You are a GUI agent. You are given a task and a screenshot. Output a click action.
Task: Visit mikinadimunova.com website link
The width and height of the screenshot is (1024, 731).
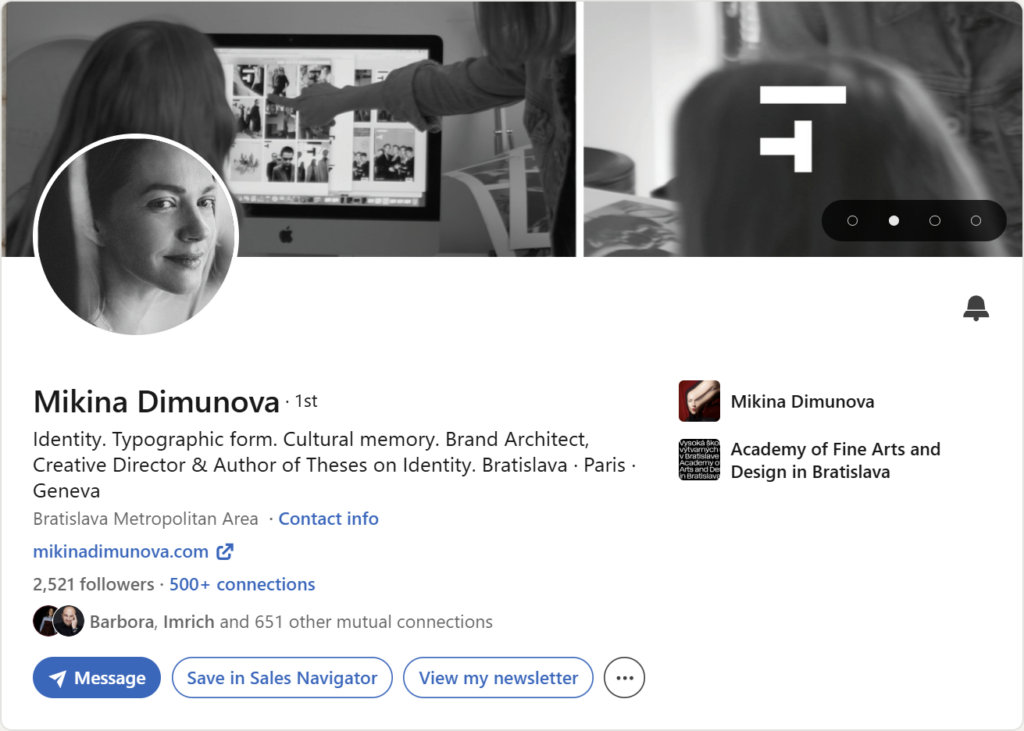pos(121,551)
